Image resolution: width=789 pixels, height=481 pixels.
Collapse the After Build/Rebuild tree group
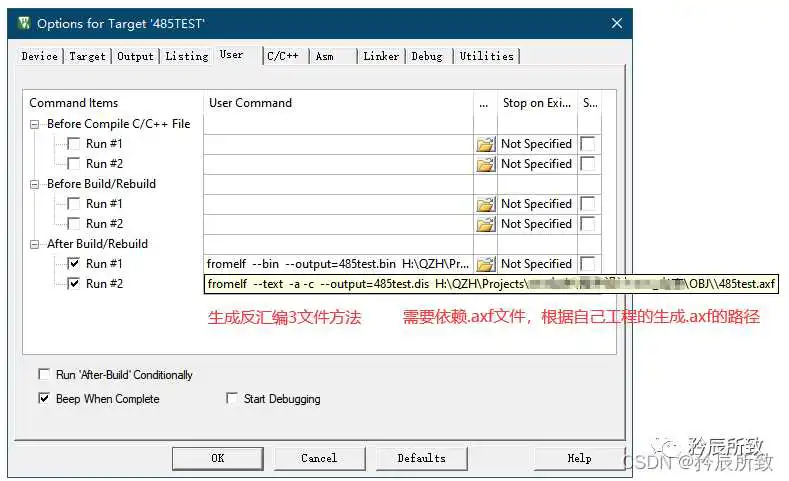(35, 244)
